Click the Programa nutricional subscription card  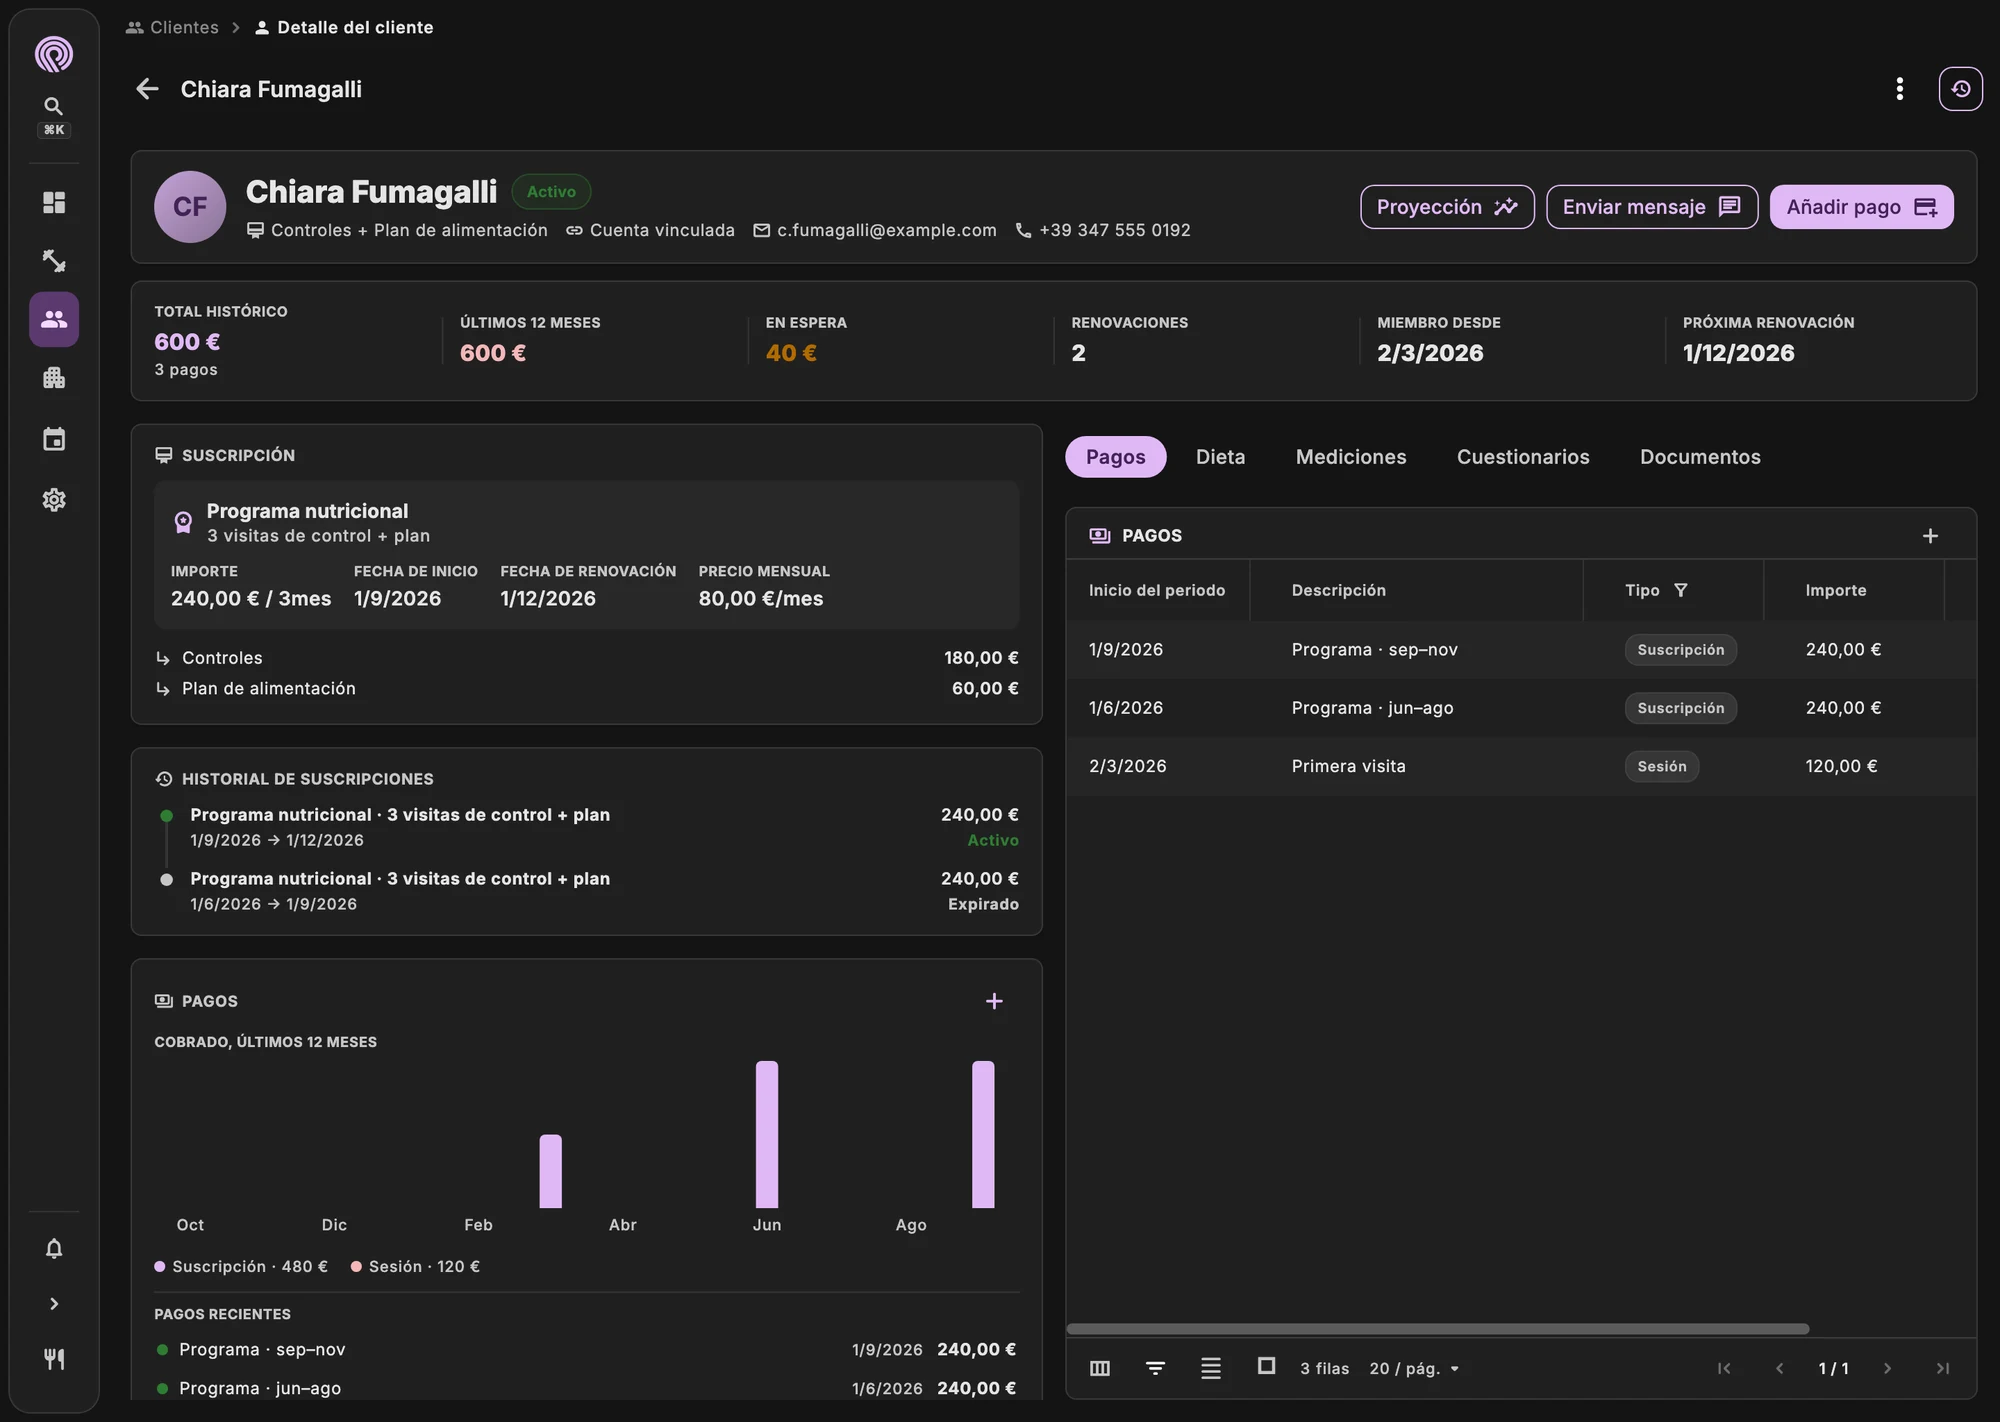(x=586, y=555)
